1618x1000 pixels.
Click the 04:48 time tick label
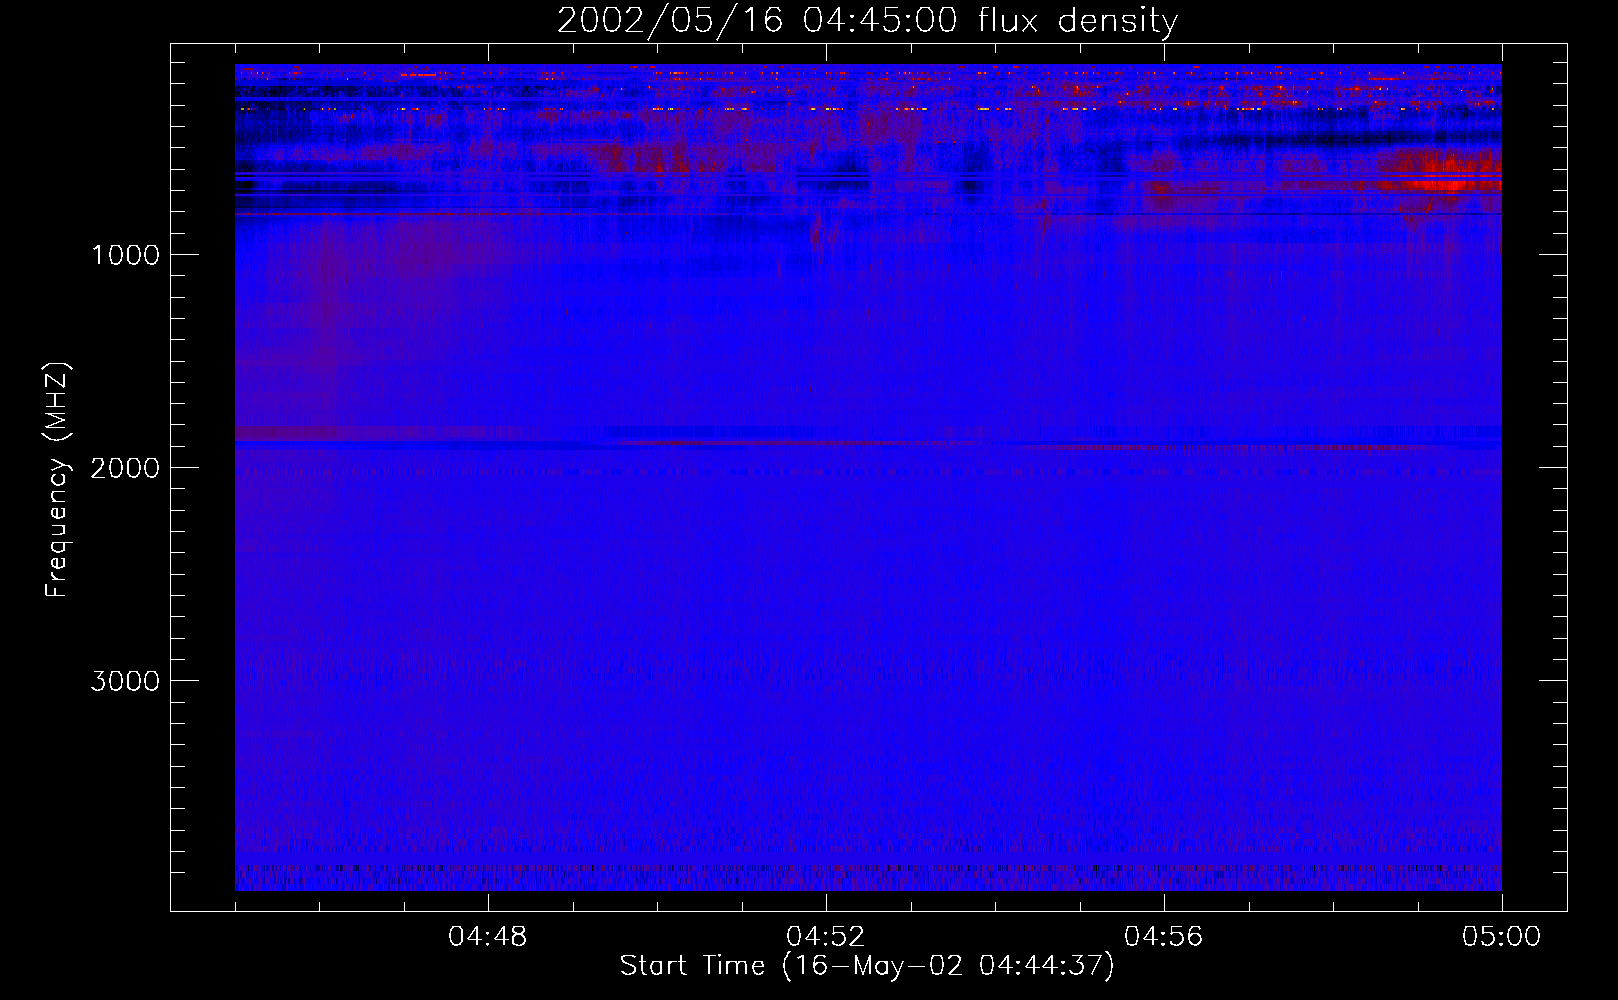click(488, 937)
